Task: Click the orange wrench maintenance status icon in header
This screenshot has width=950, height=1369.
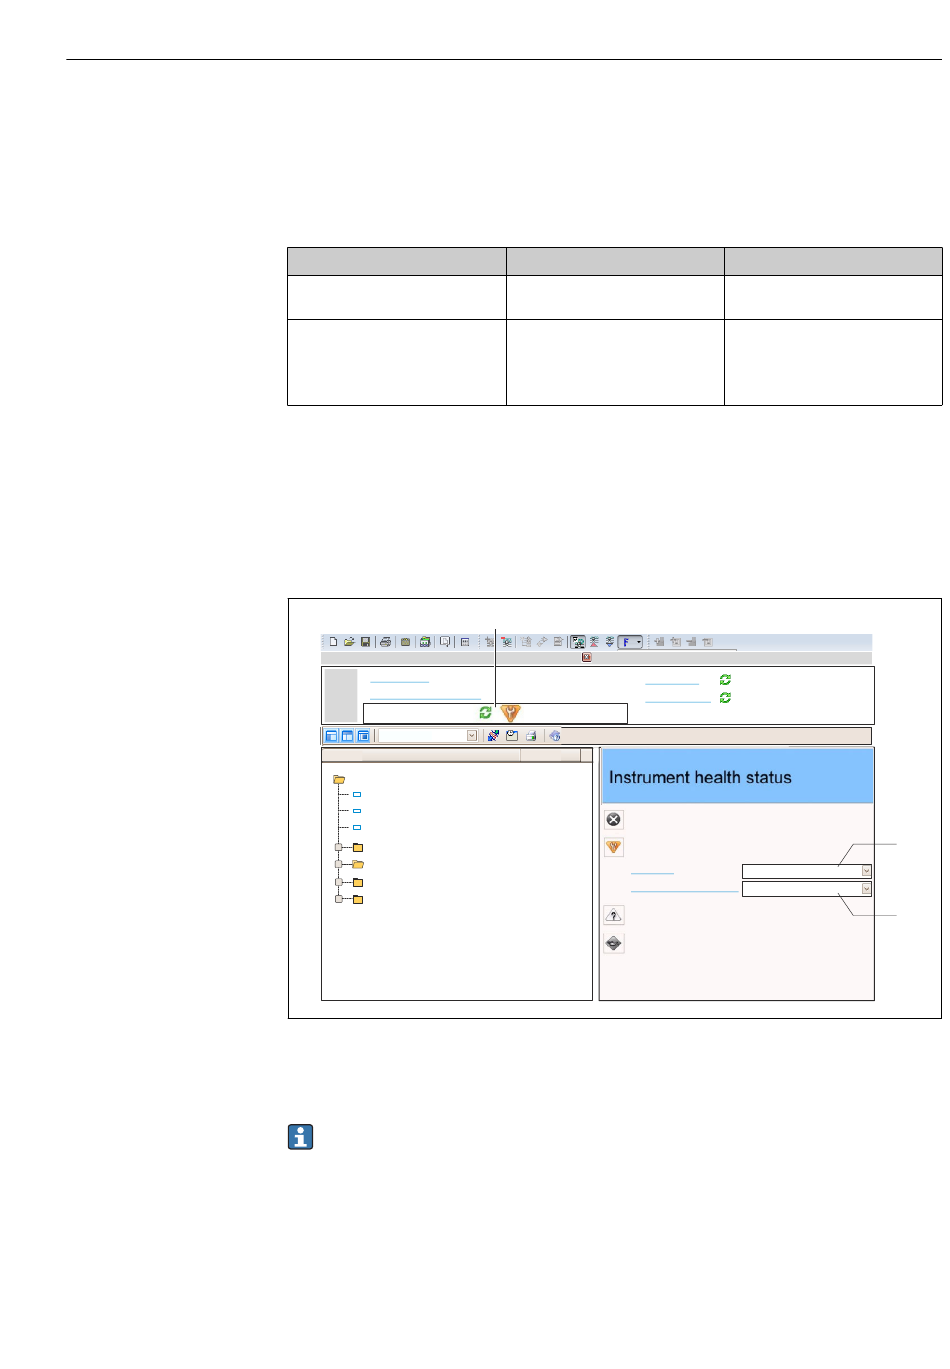Action: pyautogui.click(x=510, y=713)
